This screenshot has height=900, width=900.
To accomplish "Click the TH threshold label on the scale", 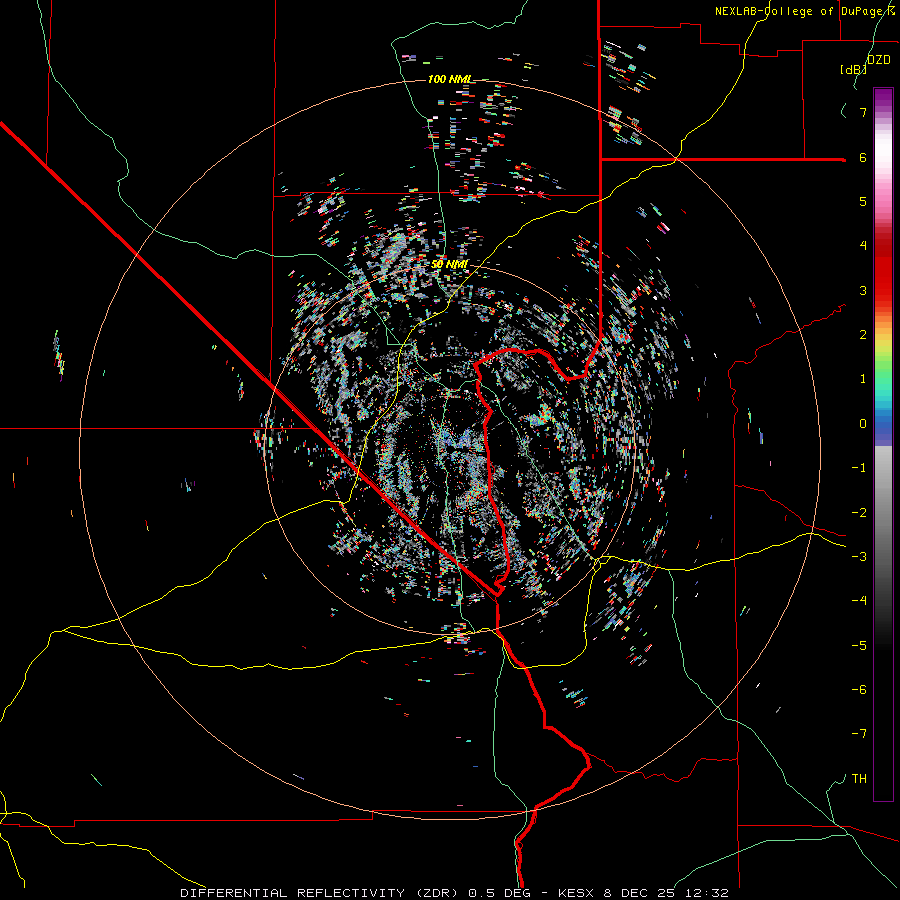I will 859,778.
